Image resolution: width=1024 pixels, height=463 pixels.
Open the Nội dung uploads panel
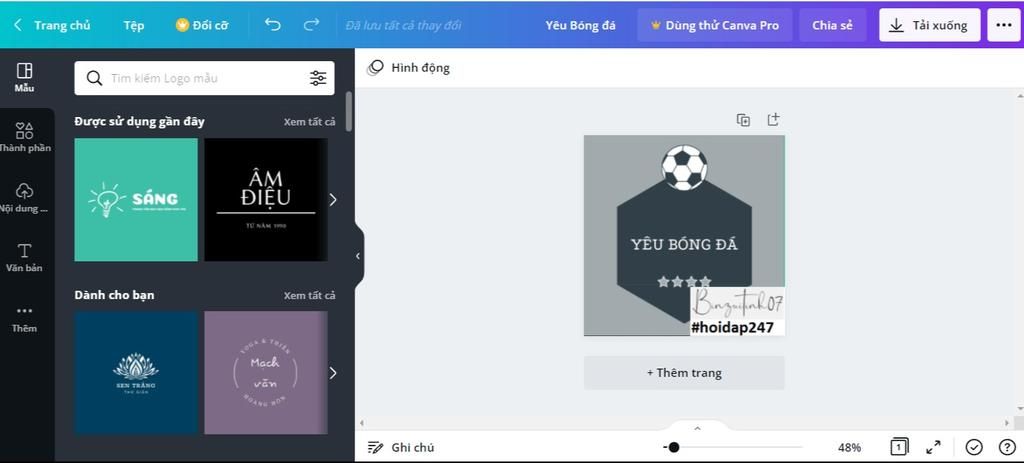pyautogui.click(x=24, y=198)
